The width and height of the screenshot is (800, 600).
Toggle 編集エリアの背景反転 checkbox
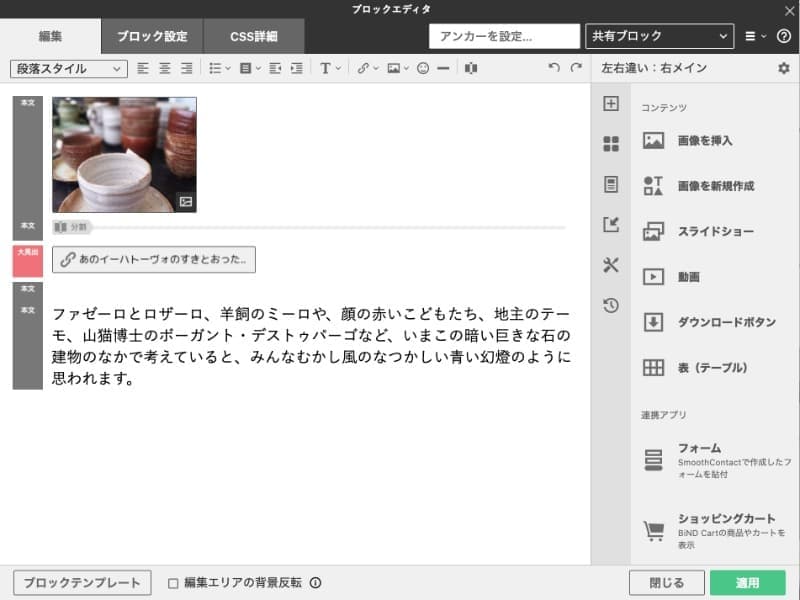coord(173,583)
